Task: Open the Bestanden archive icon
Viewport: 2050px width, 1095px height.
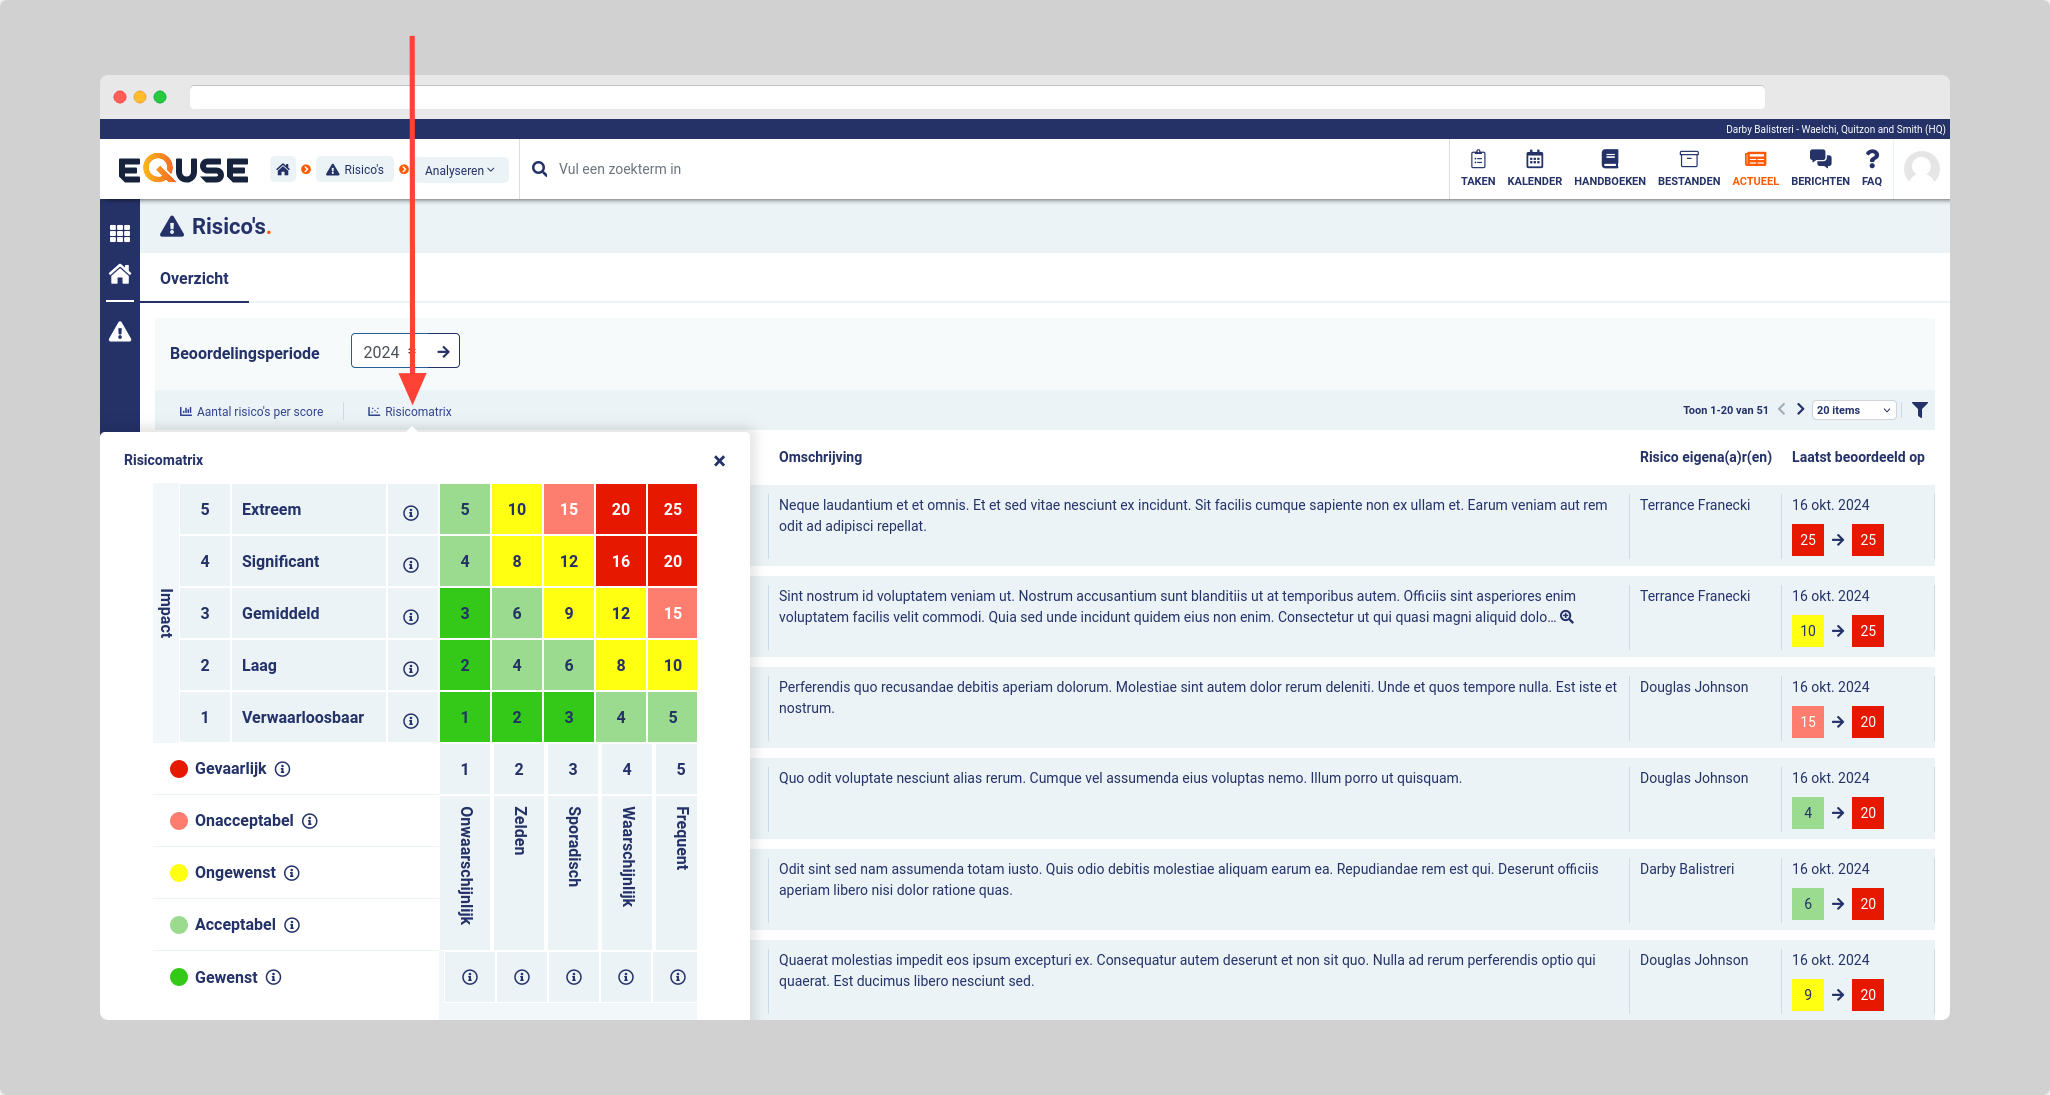Action: click(1688, 160)
